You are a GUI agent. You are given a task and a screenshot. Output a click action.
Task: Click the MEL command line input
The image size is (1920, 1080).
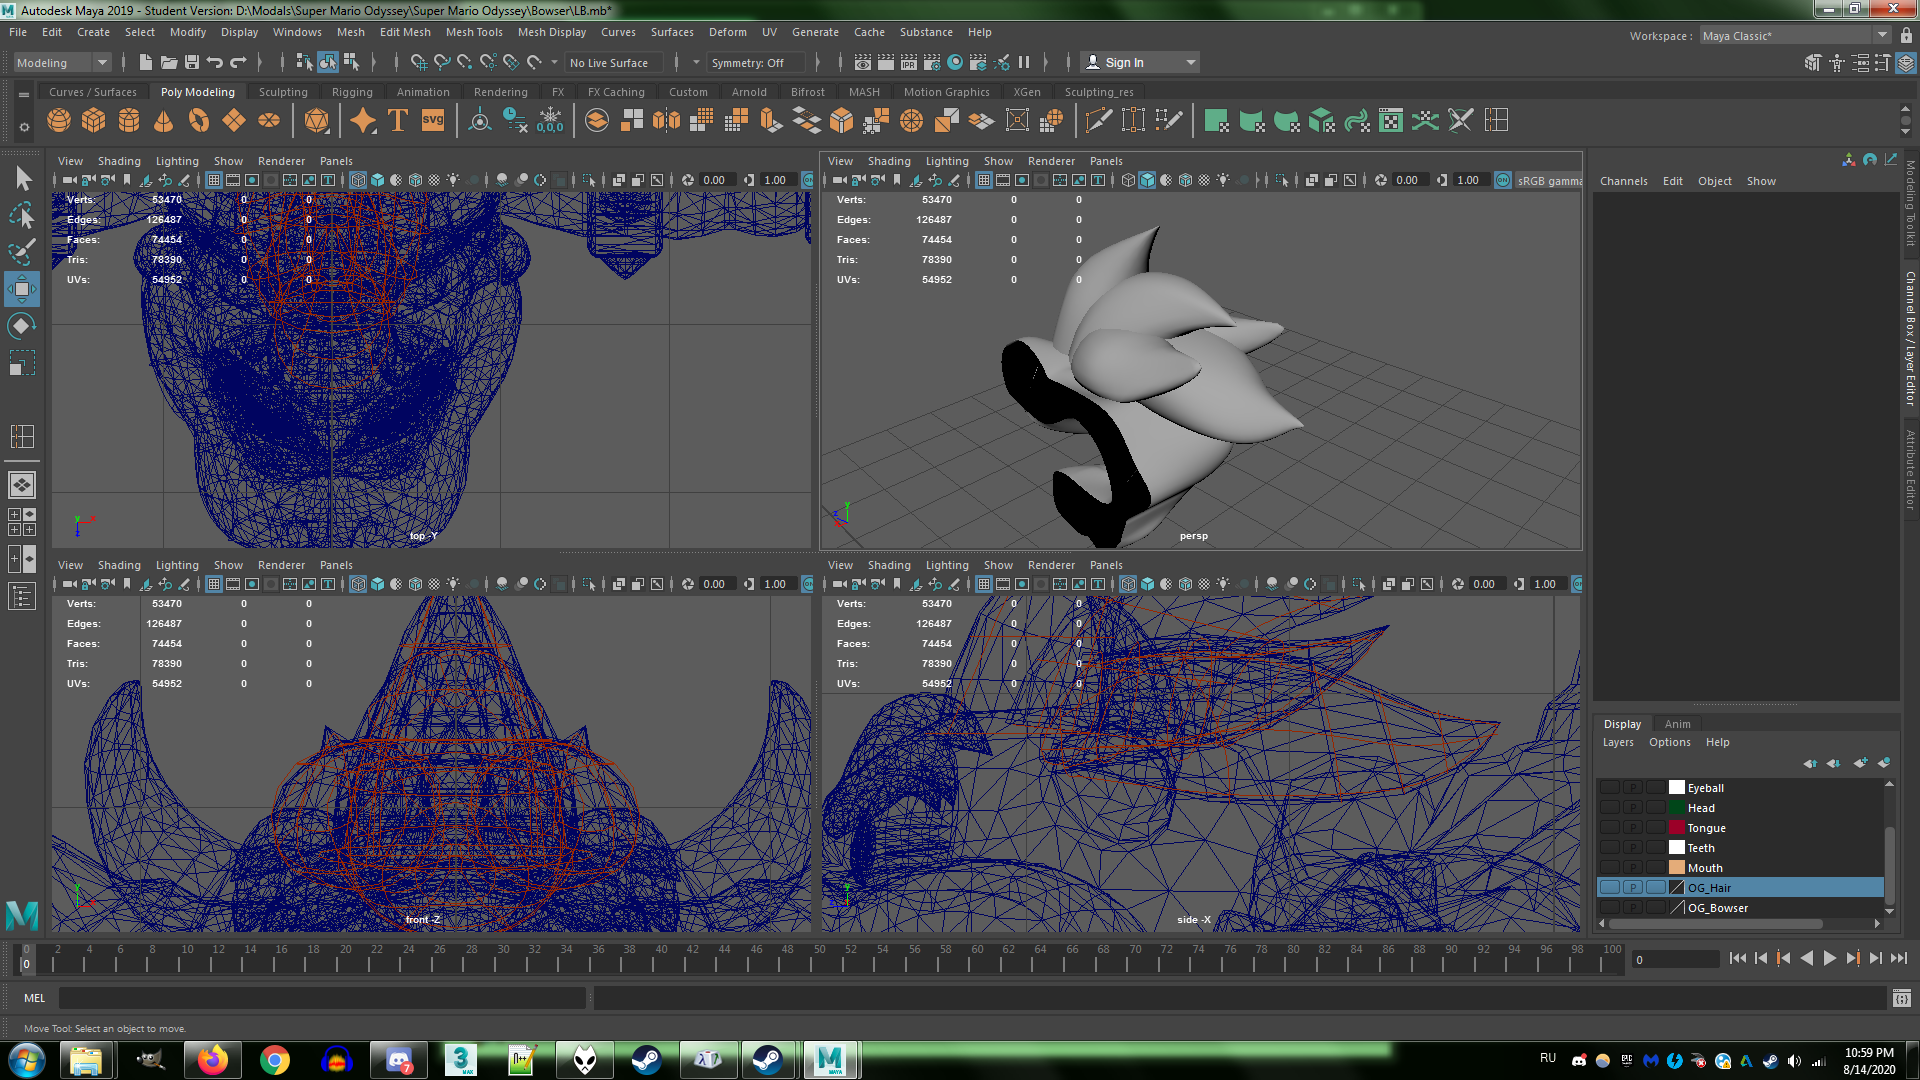[x=322, y=998]
